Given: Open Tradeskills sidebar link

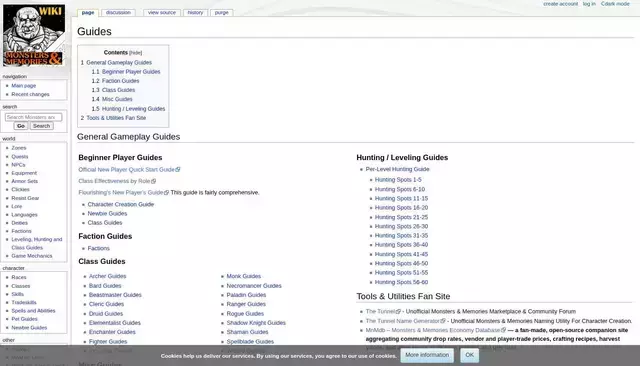Looking at the screenshot, I should pos(24,302).
